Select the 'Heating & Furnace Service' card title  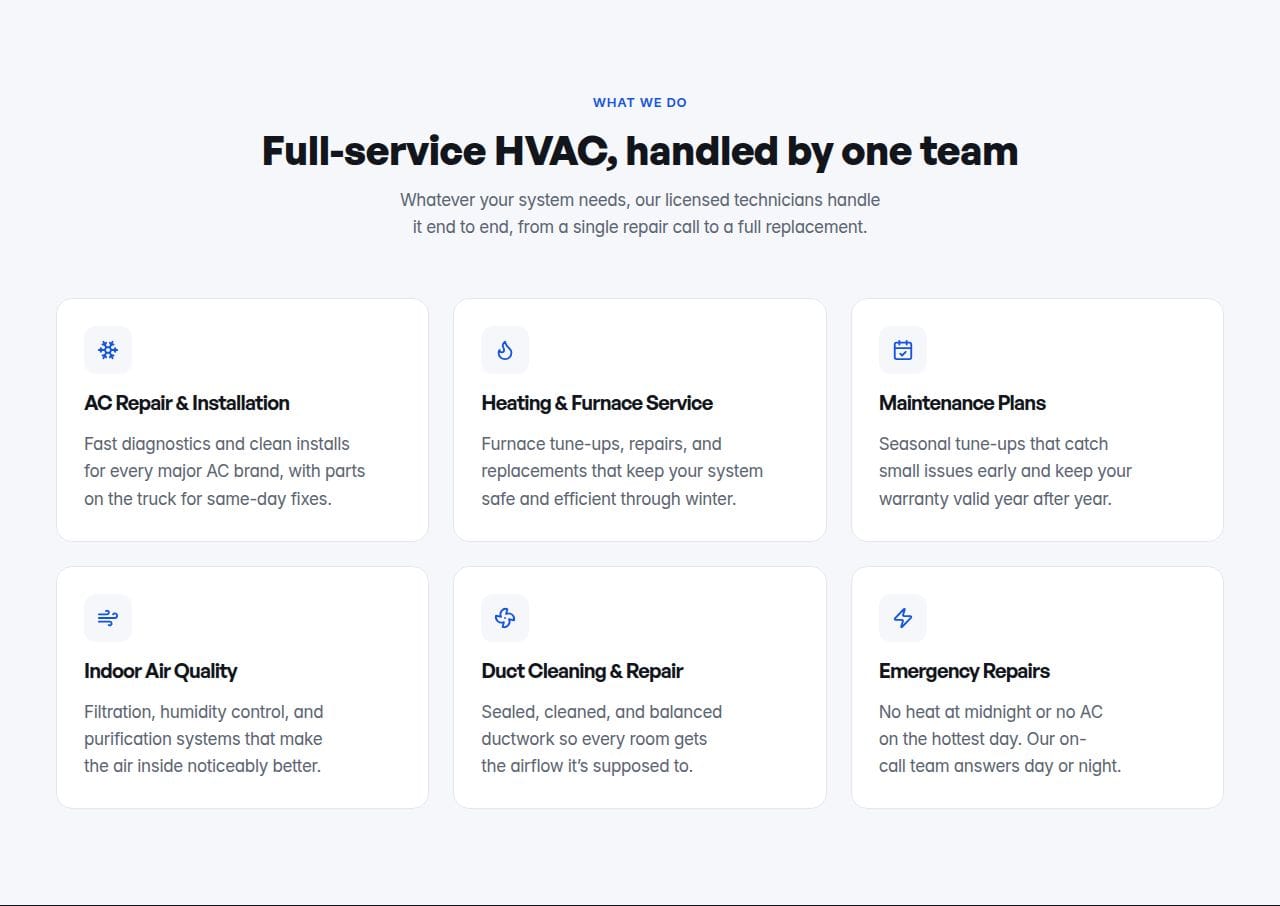coord(597,403)
